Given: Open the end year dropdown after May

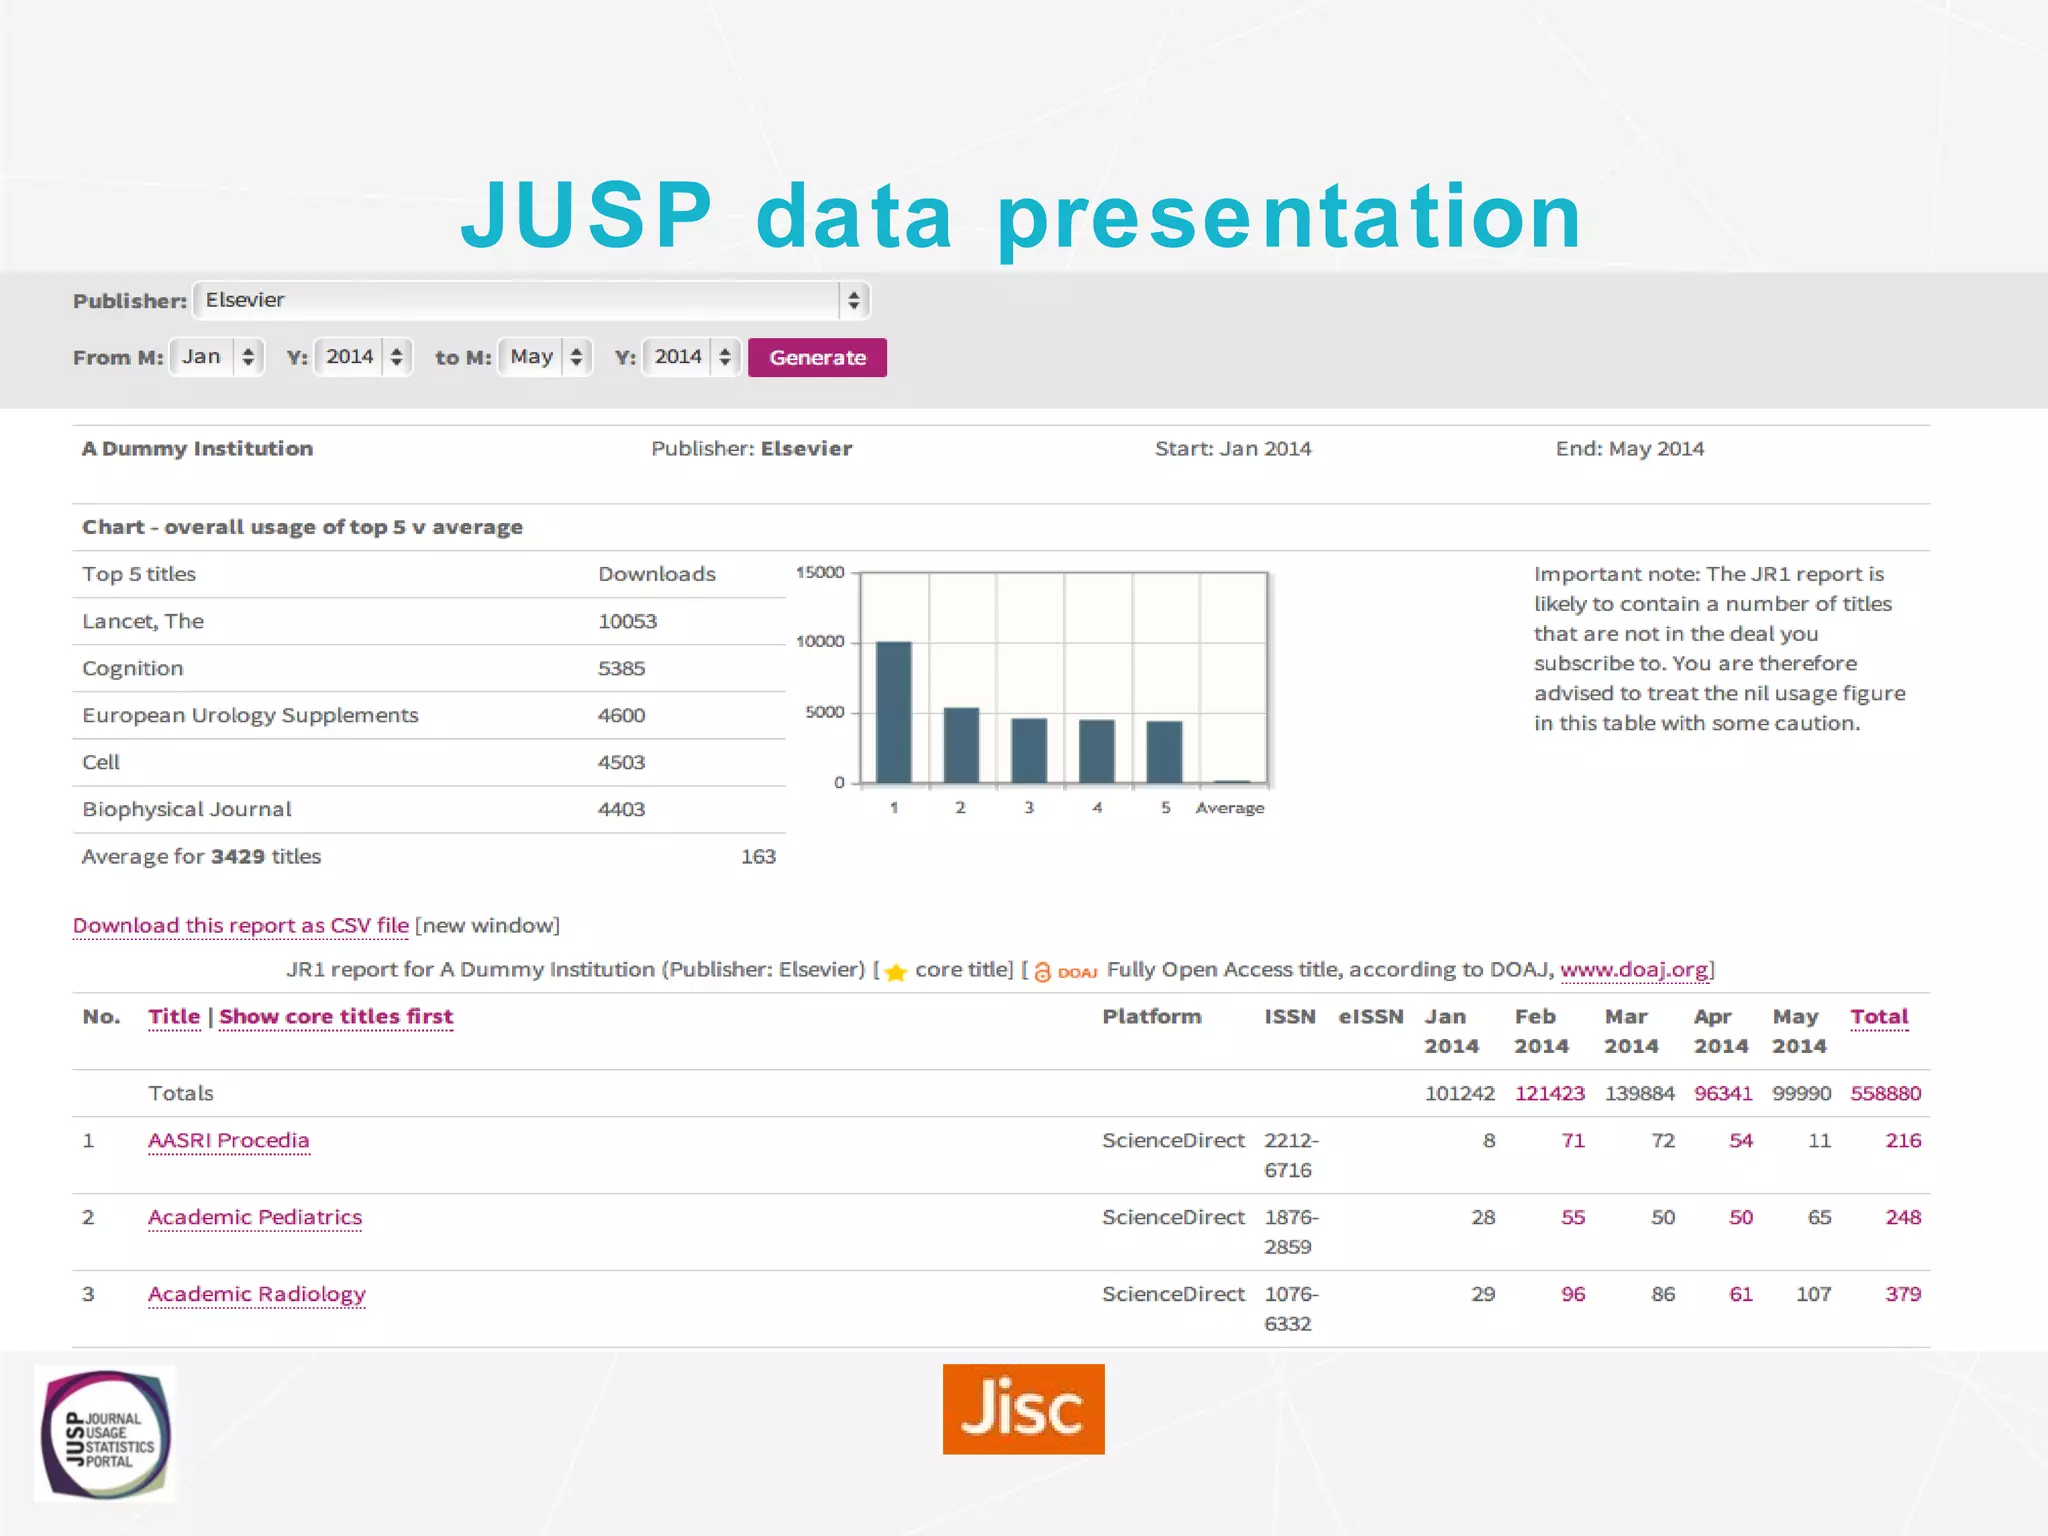Looking at the screenshot, I should [x=692, y=357].
